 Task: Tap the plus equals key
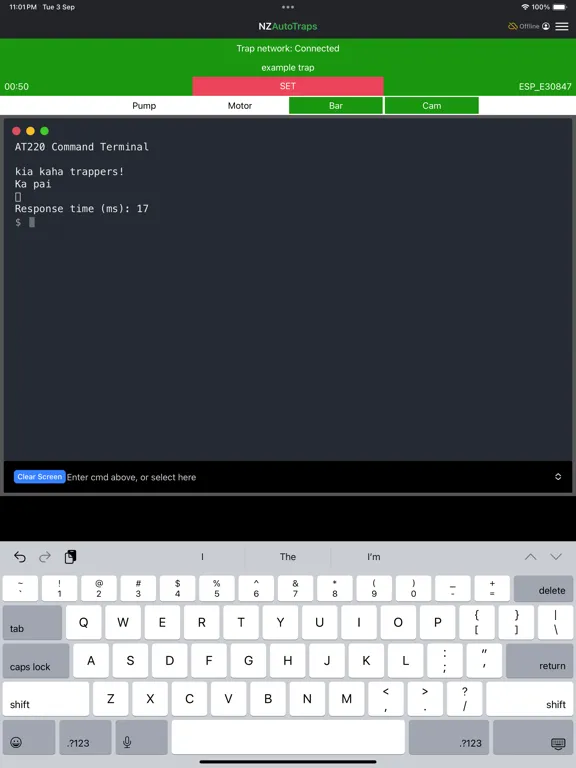[x=492, y=588]
